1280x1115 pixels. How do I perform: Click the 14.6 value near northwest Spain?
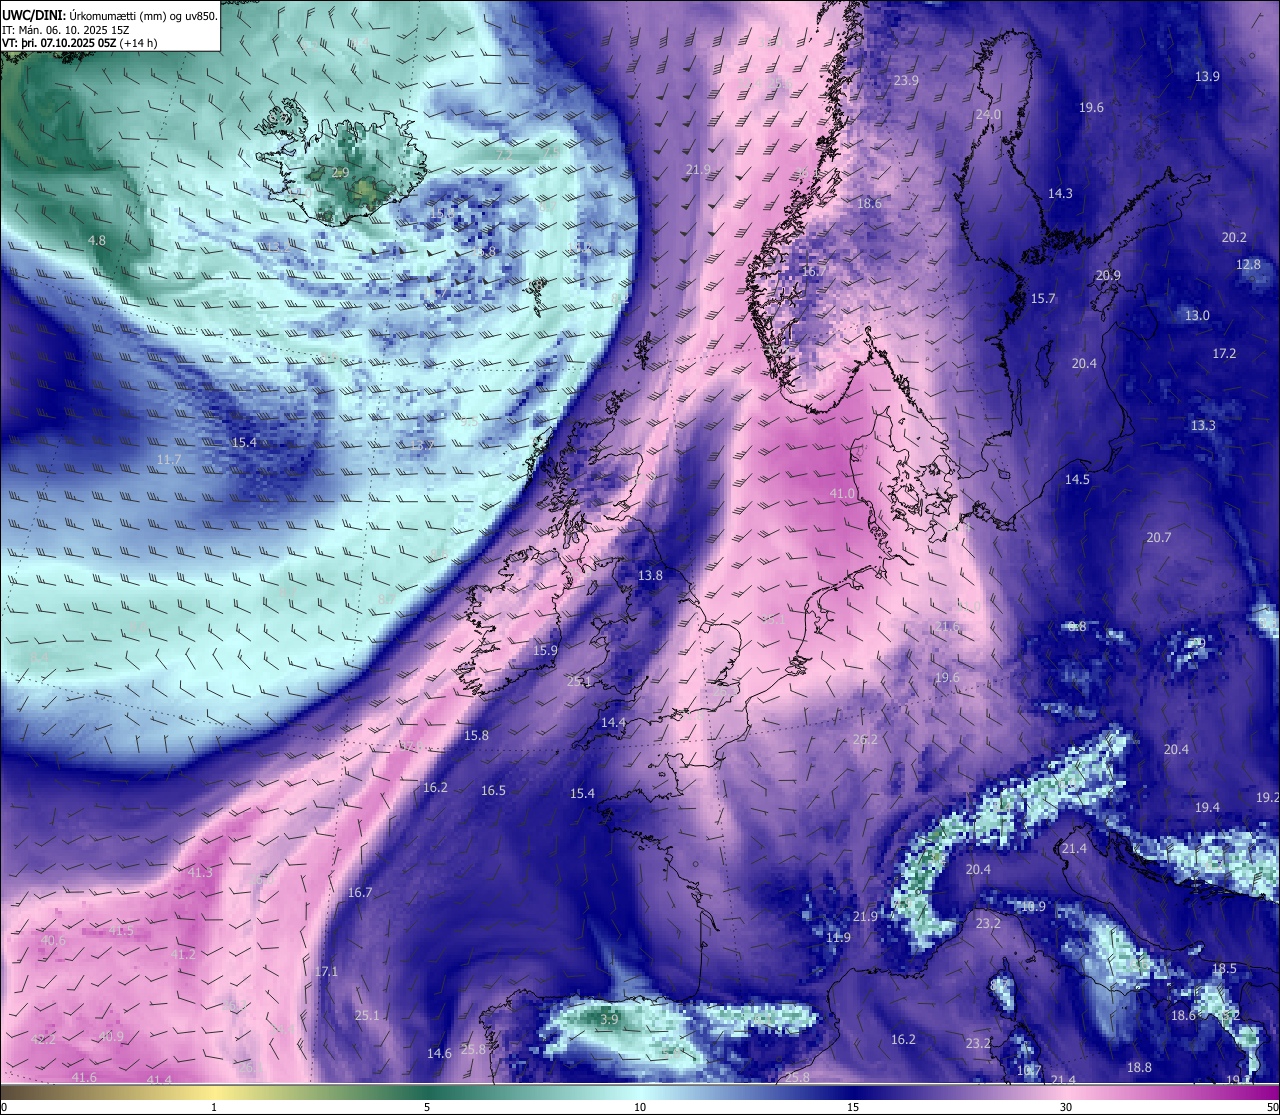(439, 1054)
